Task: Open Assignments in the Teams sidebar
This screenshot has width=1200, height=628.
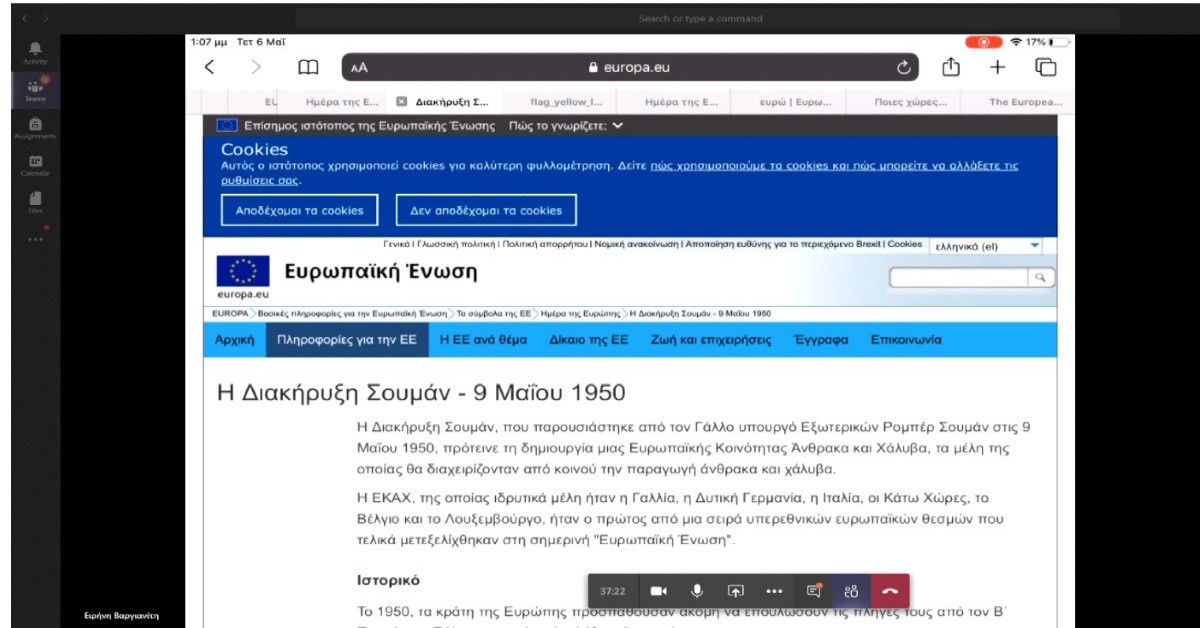Action: [36, 128]
